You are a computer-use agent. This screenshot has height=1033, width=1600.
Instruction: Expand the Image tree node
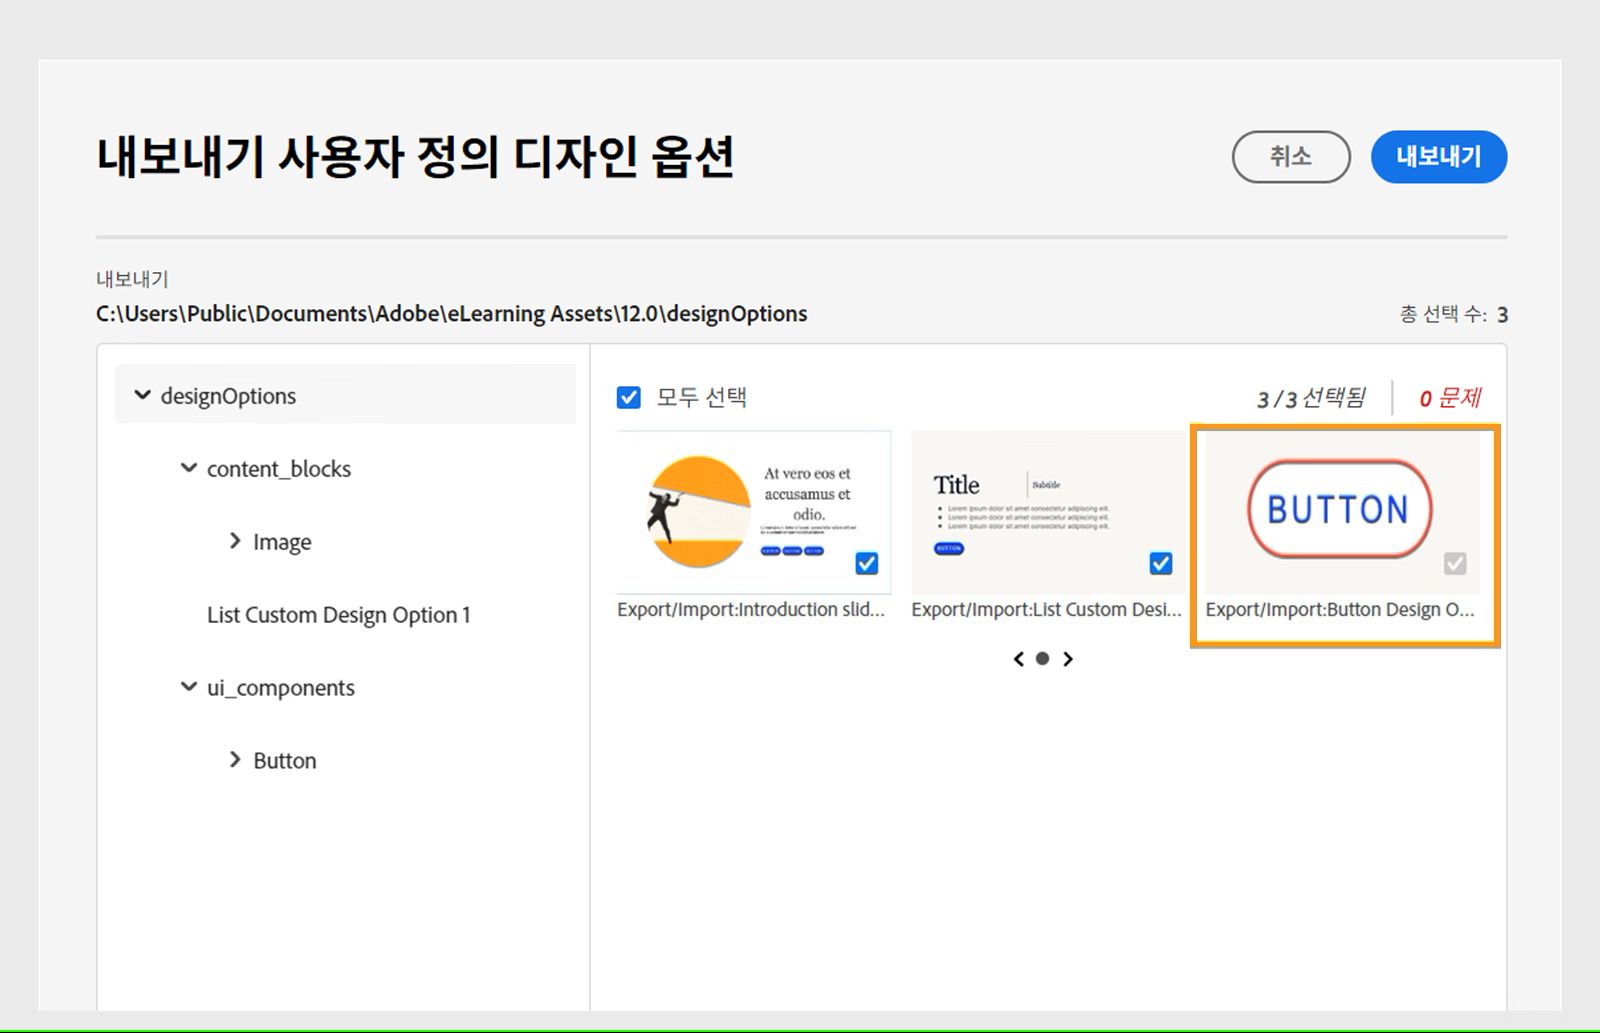[x=234, y=541]
